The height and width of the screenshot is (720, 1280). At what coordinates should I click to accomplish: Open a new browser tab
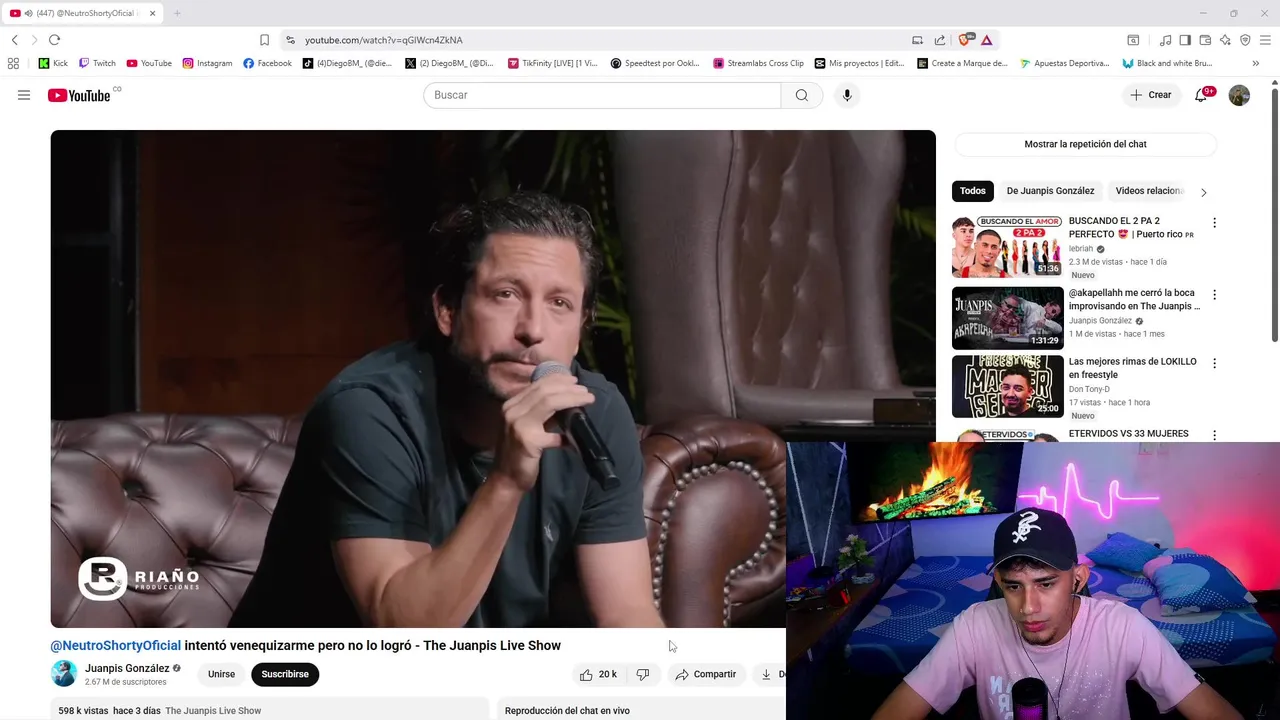pyautogui.click(x=177, y=13)
